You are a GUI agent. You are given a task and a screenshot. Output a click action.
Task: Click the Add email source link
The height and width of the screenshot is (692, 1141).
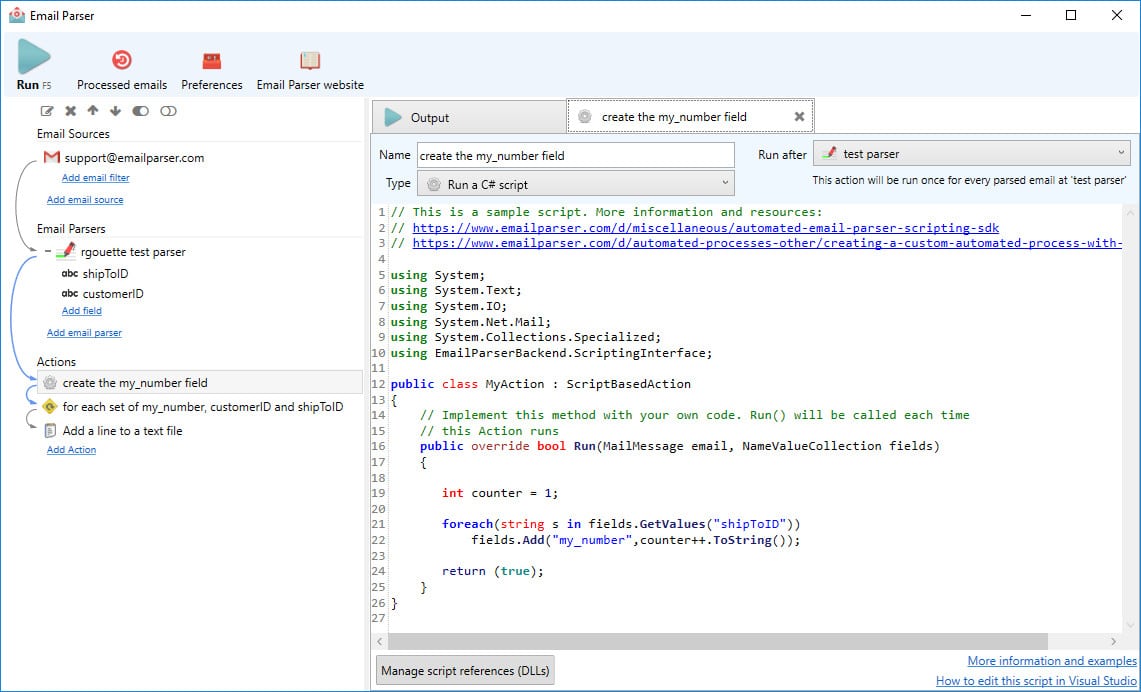coord(85,199)
